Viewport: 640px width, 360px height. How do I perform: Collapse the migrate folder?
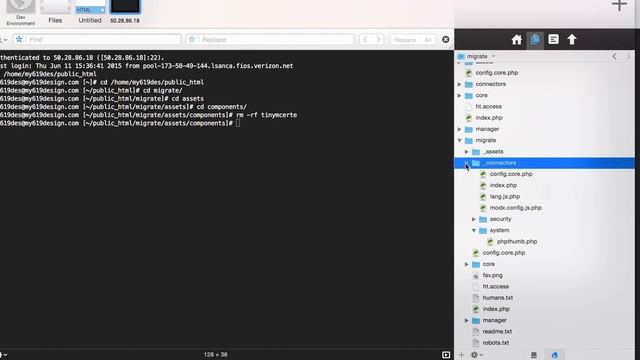tap(460, 140)
